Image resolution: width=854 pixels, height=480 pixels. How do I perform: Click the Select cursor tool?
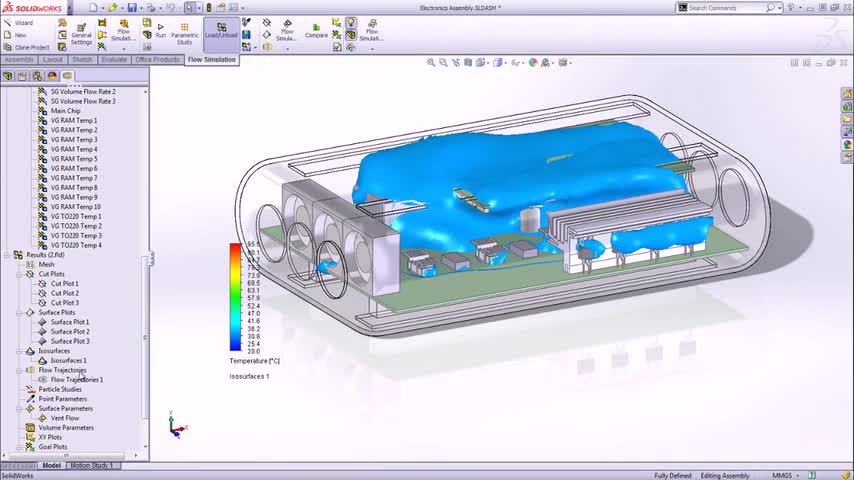click(189, 8)
